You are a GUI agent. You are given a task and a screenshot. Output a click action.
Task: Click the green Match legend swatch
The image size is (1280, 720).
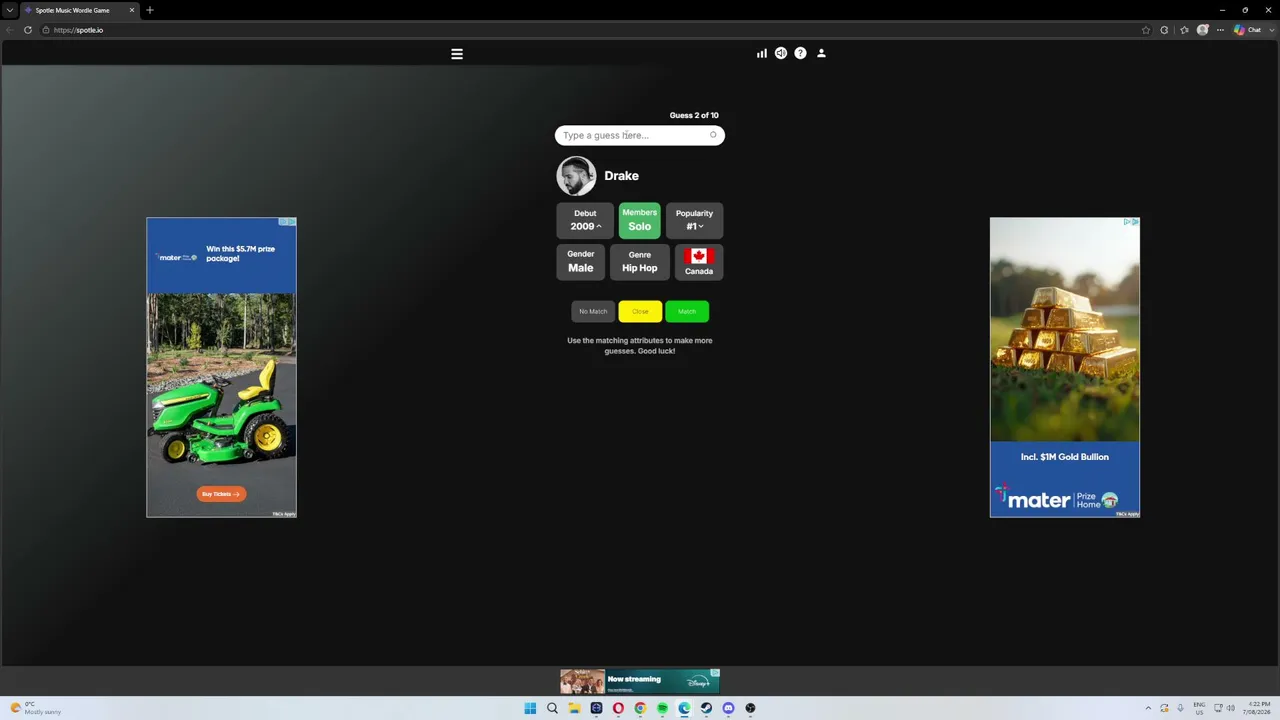pos(687,311)
